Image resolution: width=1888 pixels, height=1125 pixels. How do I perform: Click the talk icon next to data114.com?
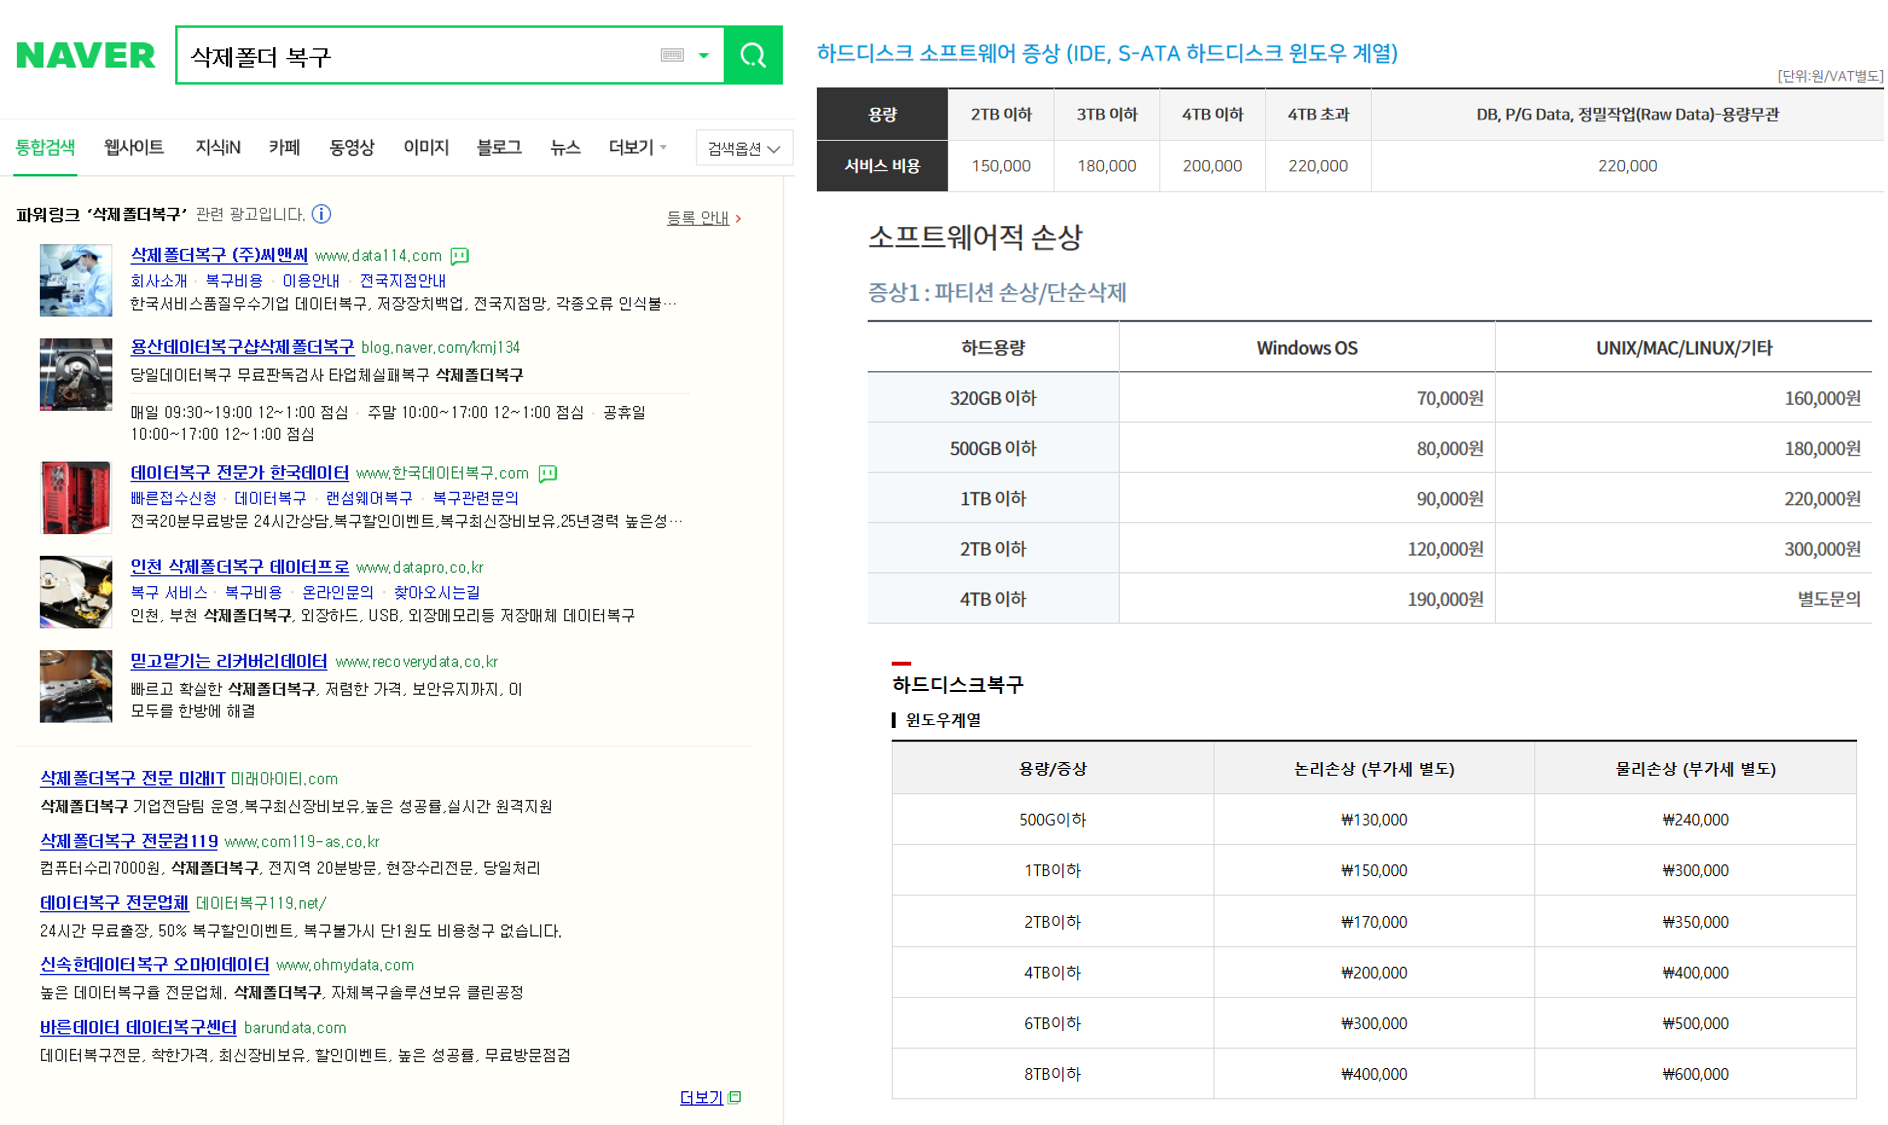tap(460, 256)
